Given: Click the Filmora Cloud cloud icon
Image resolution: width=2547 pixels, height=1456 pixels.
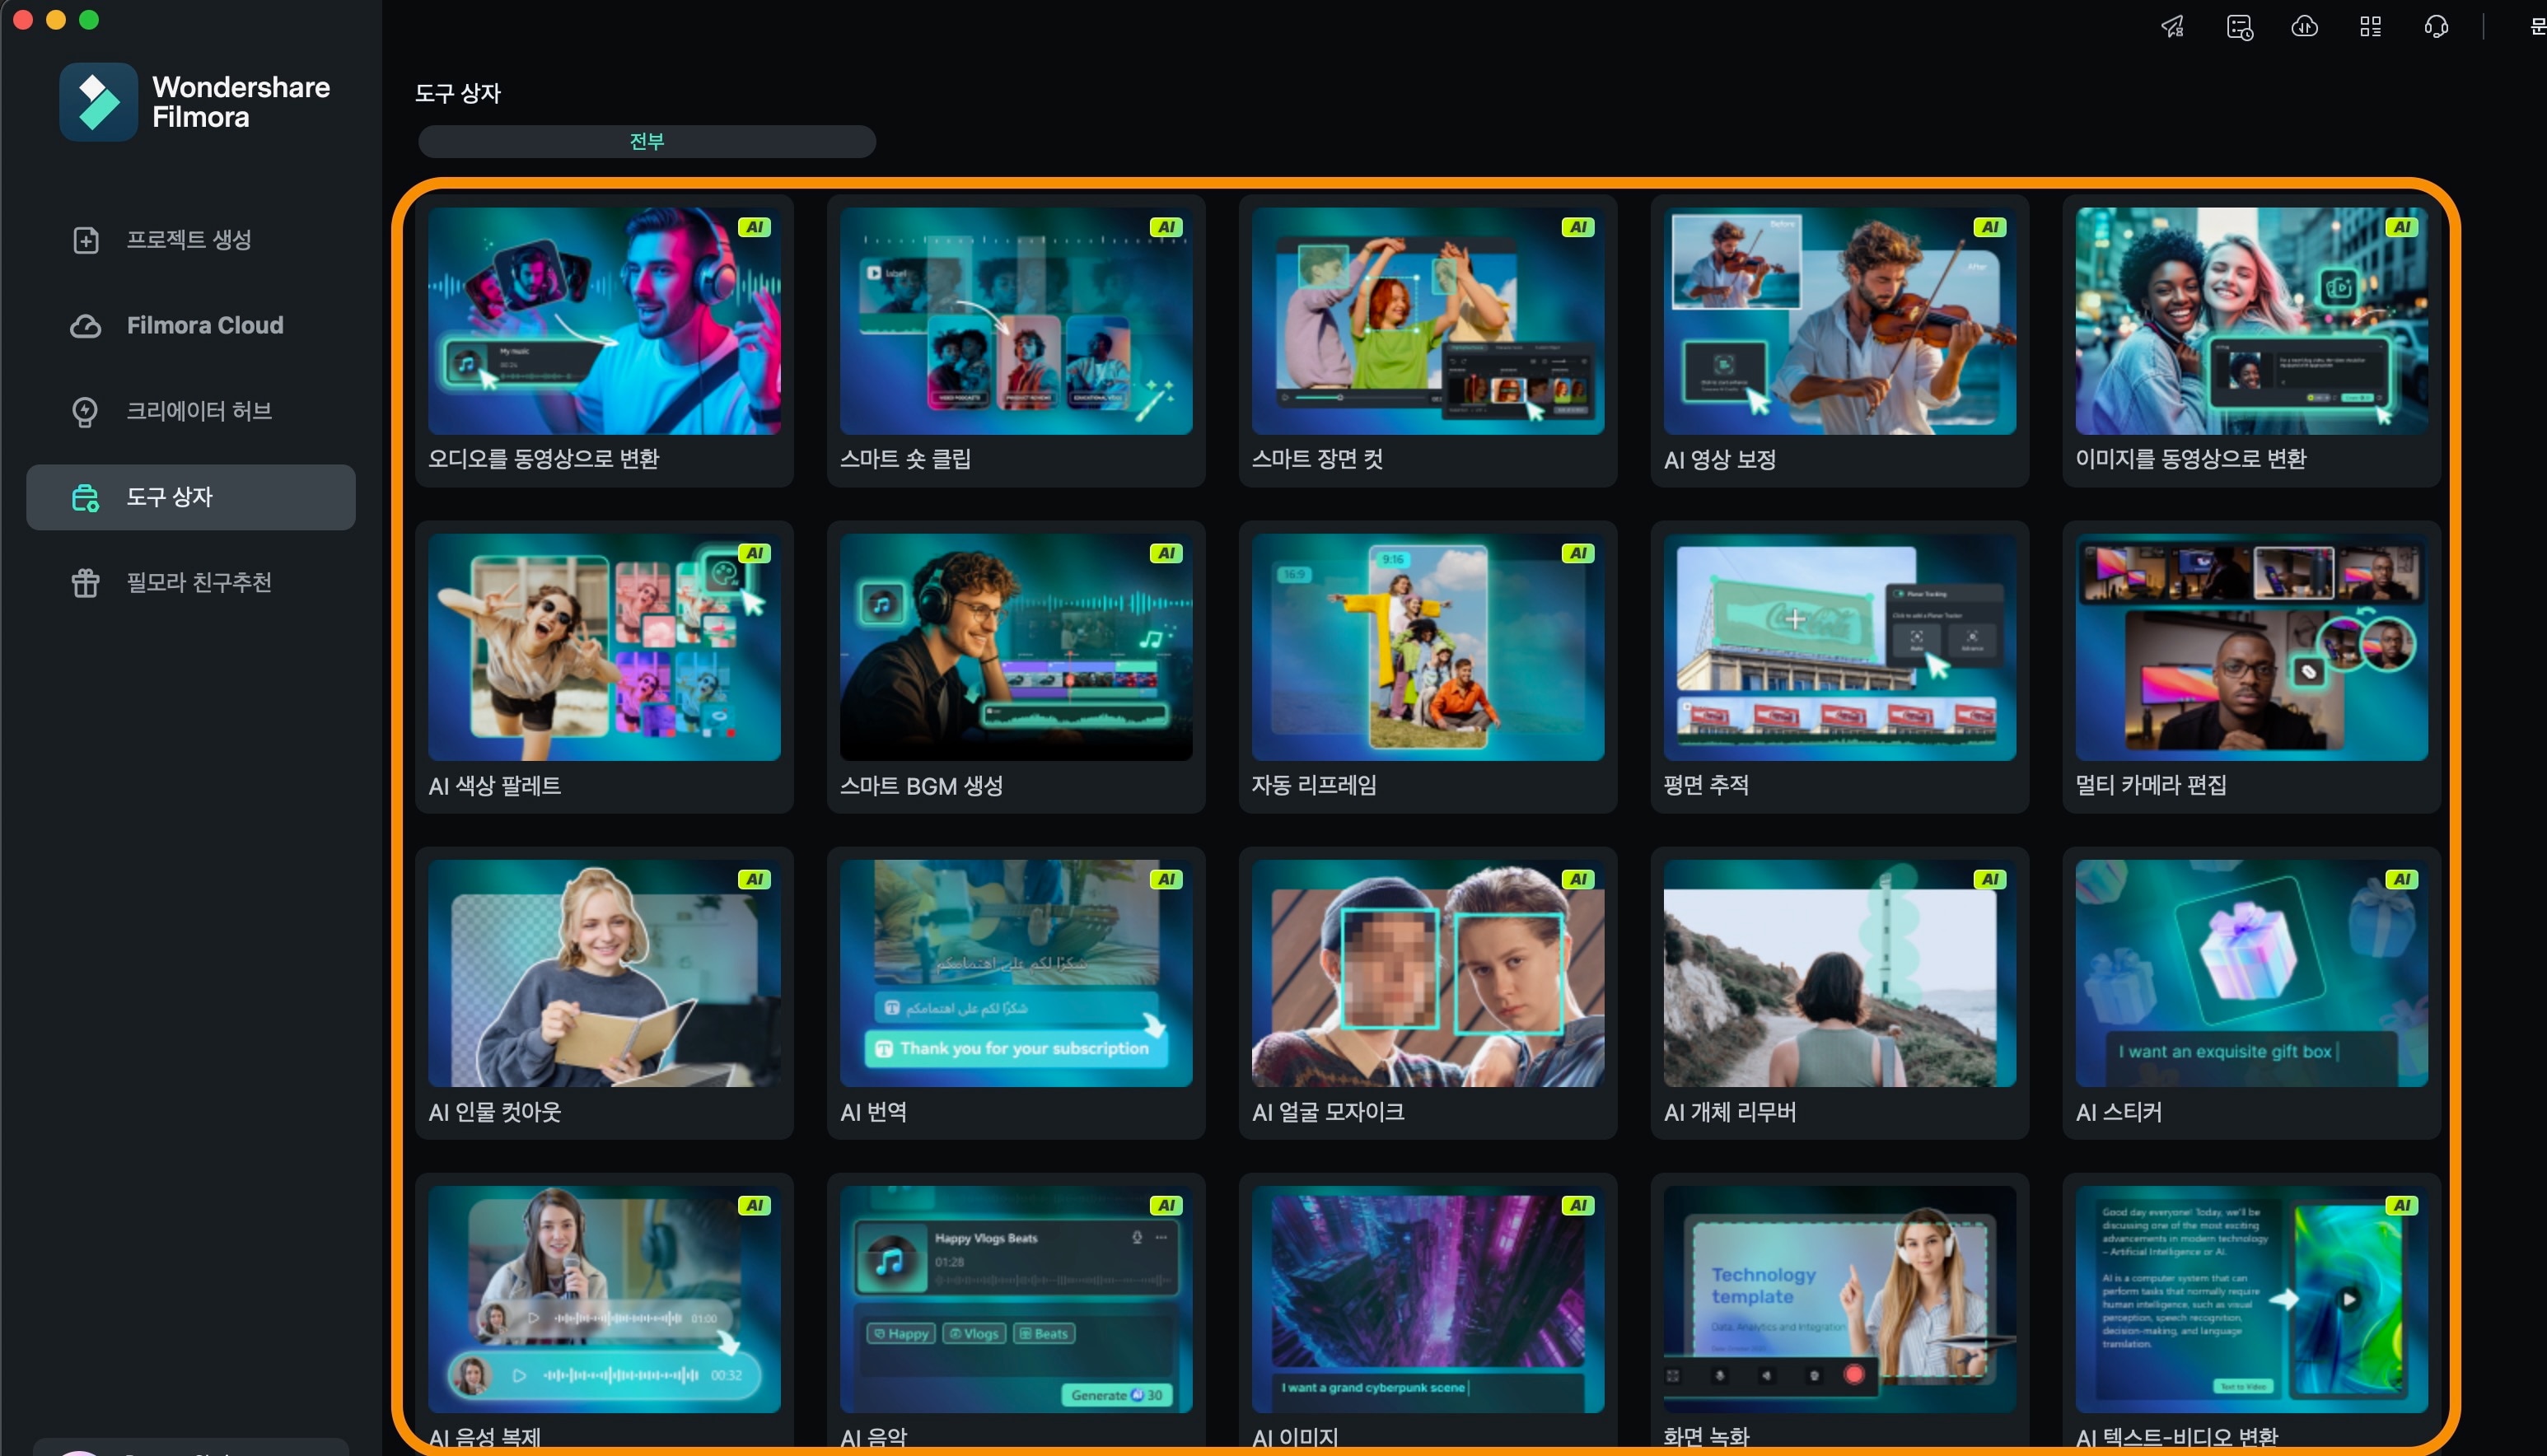Looking at the screenshot, I should click(x=86, y=326).
